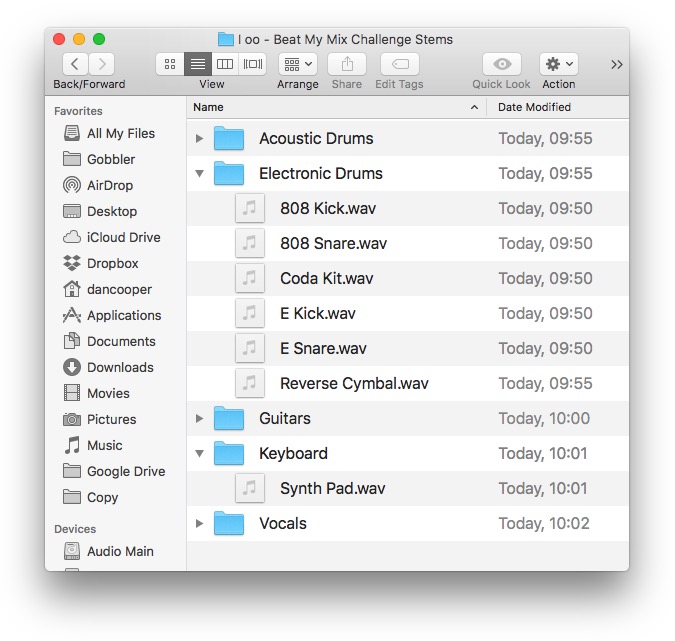Screen dimensions: 675x641
Task: Click the Synth Pad.wav audio file icon
Action: coord(250,489)
